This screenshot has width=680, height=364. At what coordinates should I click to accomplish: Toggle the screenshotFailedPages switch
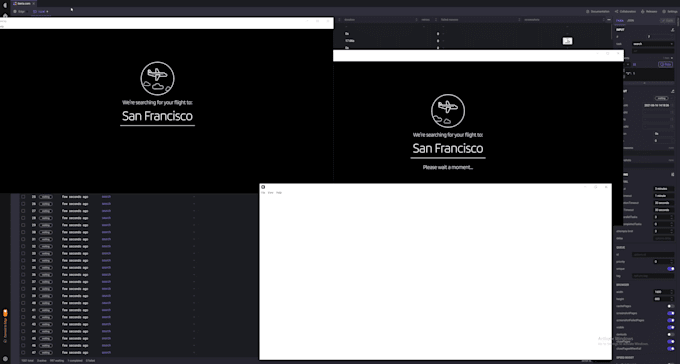point(670,321)
